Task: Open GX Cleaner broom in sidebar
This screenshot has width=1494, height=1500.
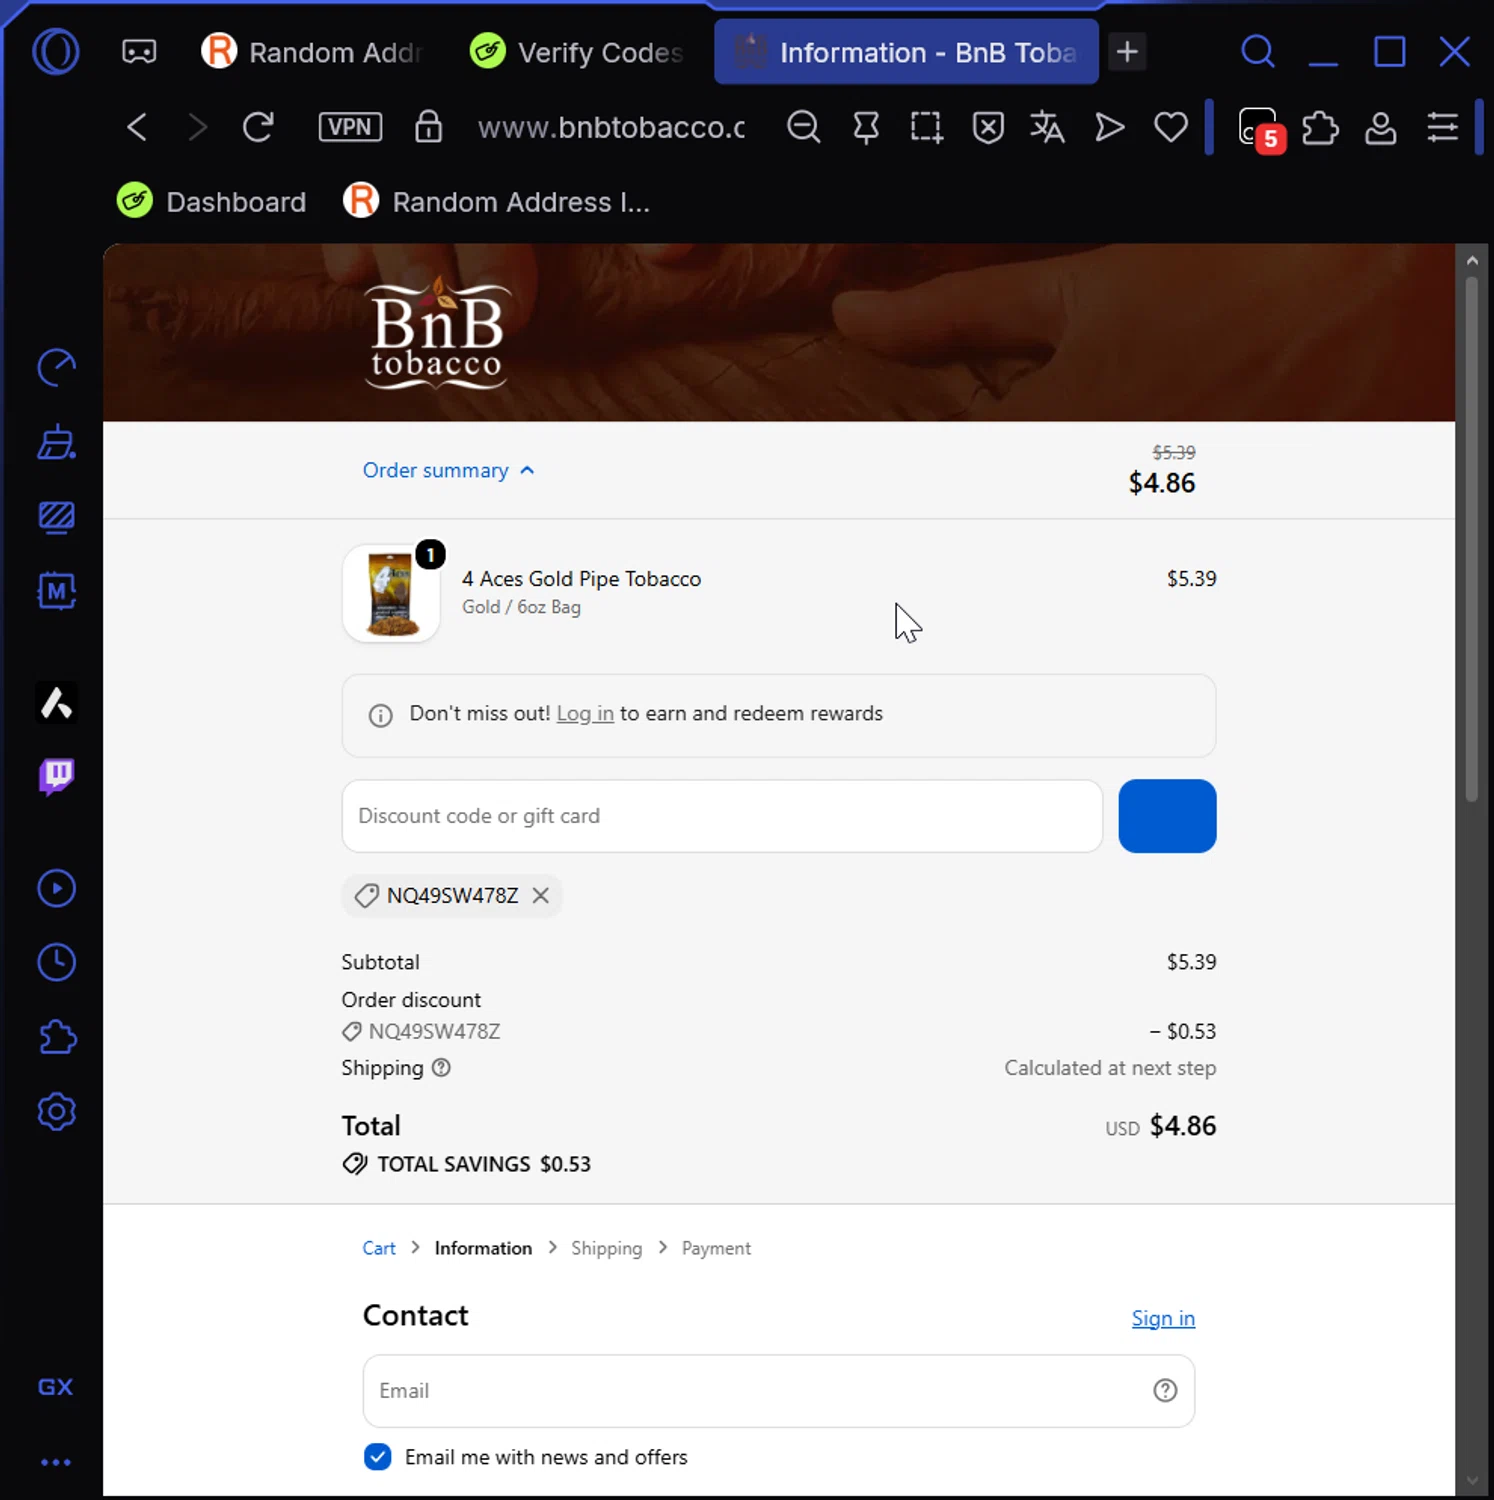Action: 57,442
